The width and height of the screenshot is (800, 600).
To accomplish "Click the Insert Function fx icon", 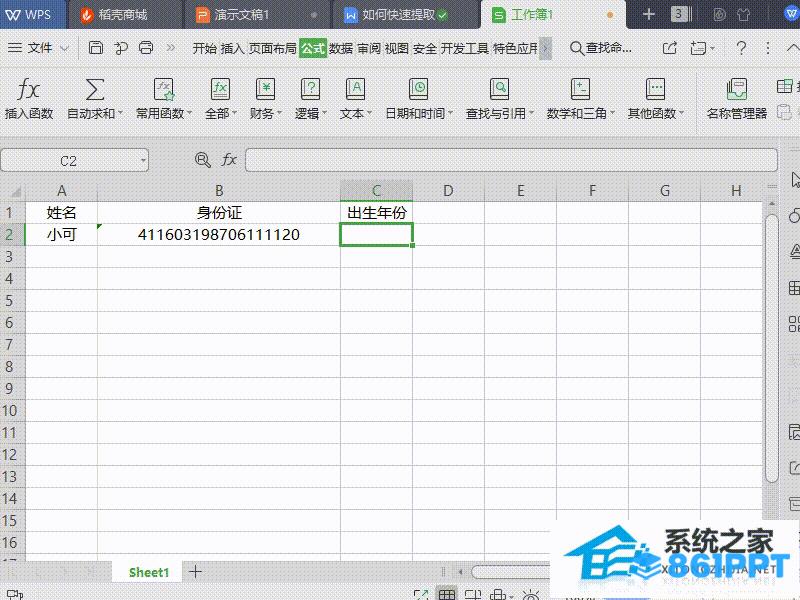I will pos(29,90).
